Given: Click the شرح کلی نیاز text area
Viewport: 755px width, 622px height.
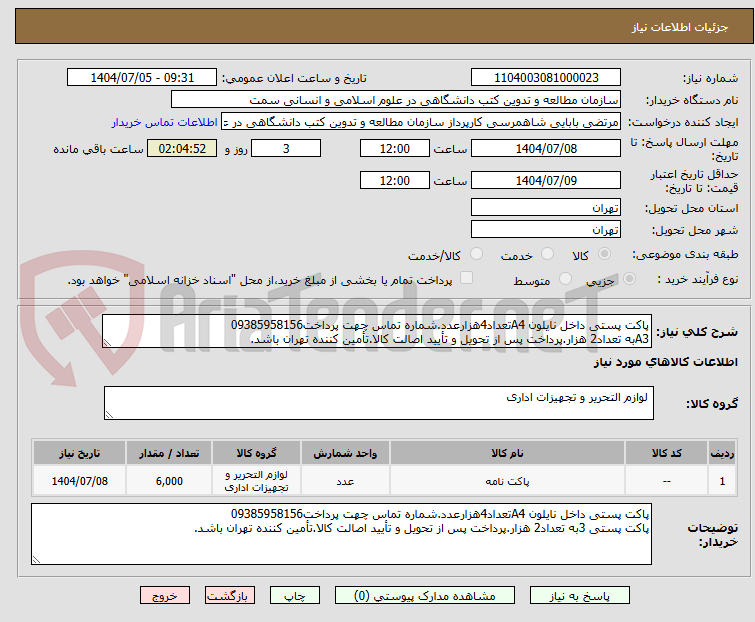Looking at the screenshot, I should pyautogui.click(x=377, y=331).
